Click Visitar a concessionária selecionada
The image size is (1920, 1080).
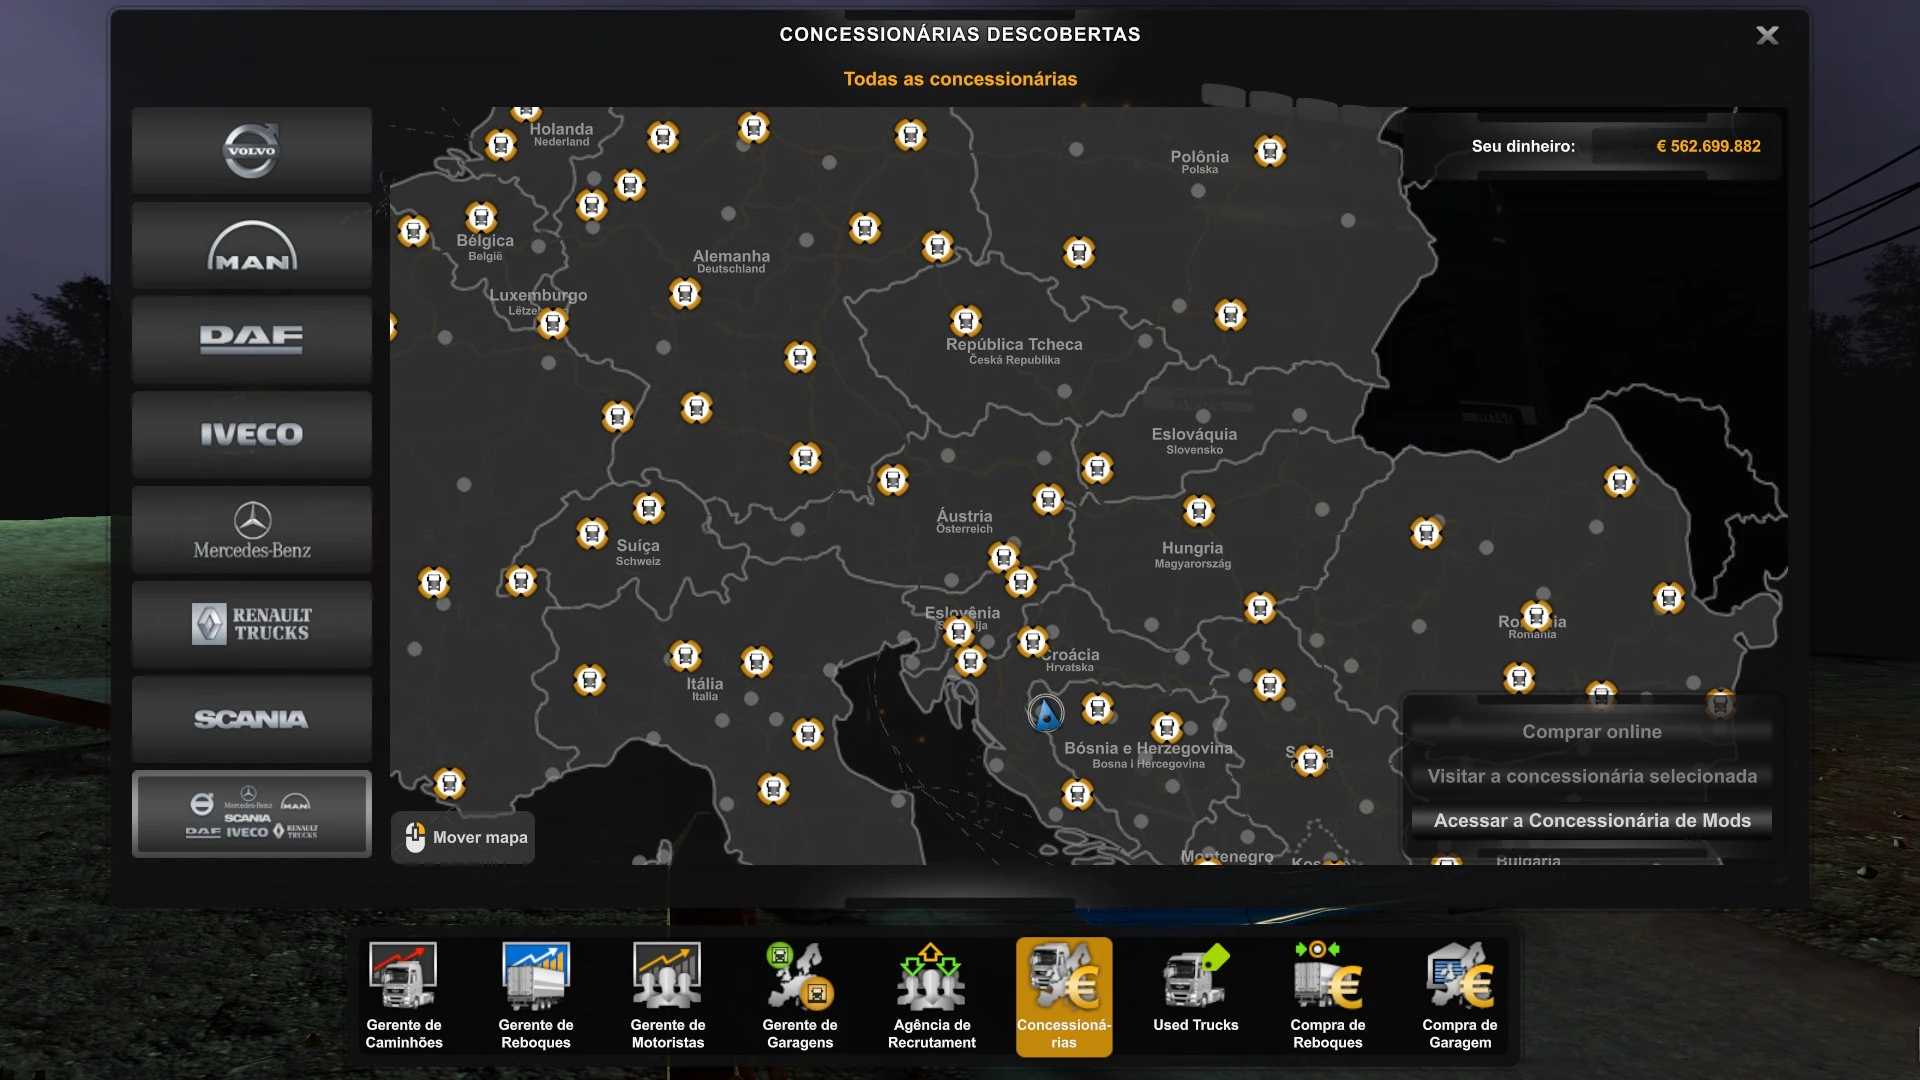[x=1591, y=776]
